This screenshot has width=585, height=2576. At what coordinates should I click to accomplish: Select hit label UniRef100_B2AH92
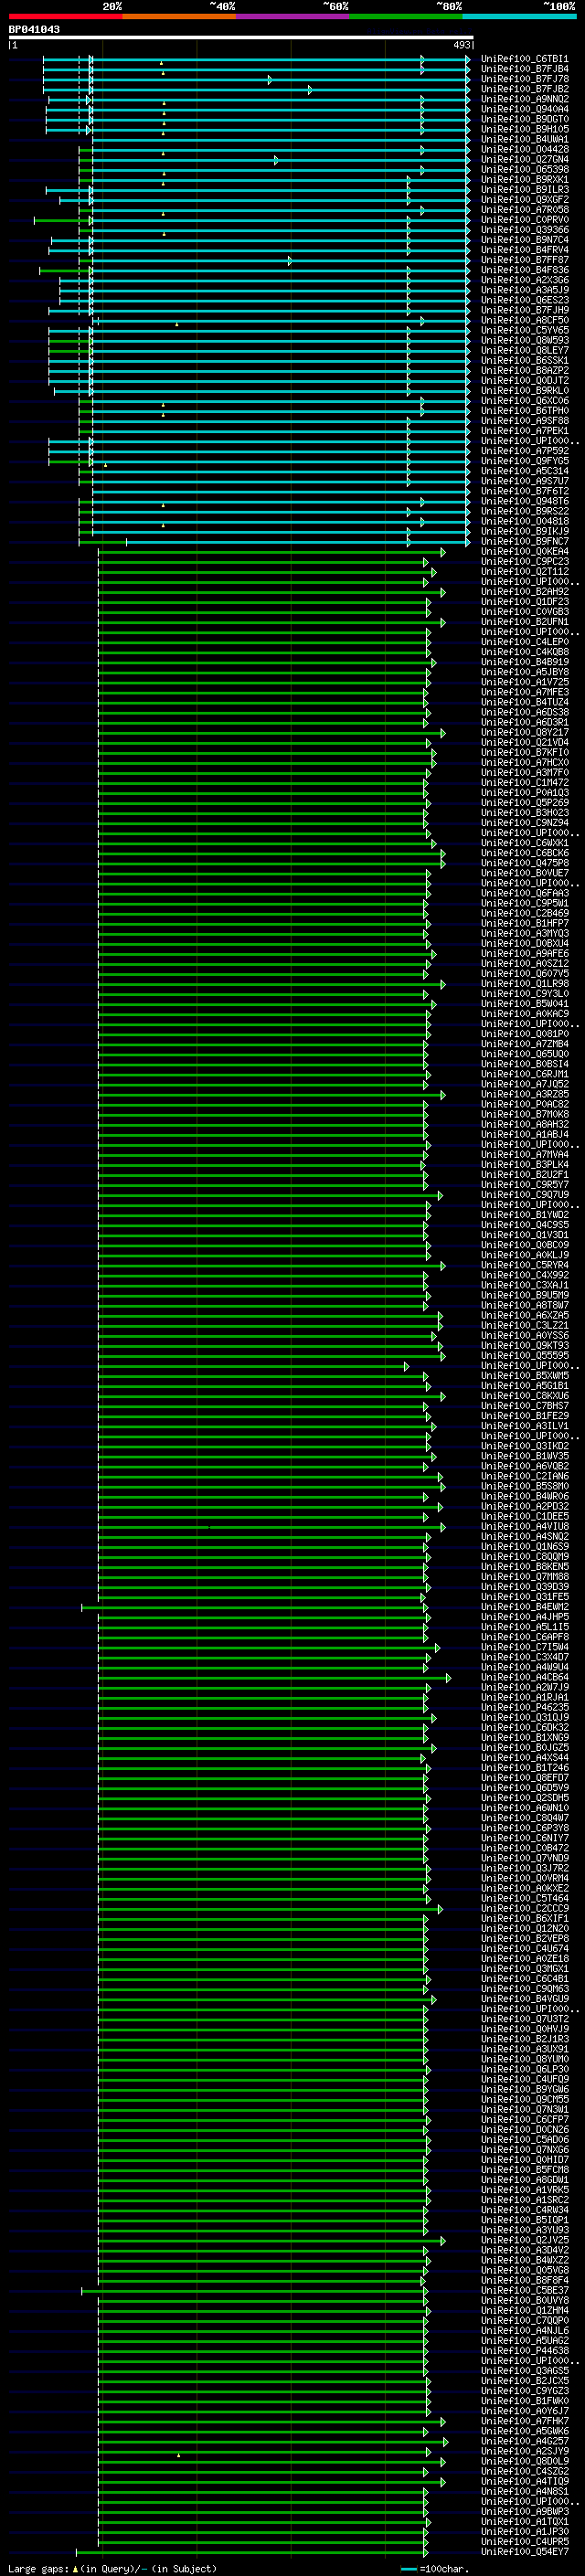[524, 592]
